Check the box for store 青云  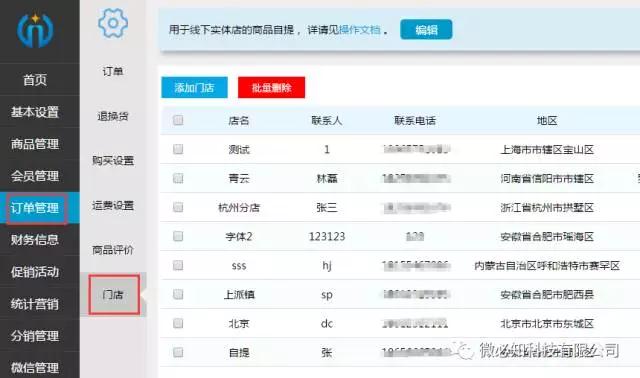[x=178, y=178]
